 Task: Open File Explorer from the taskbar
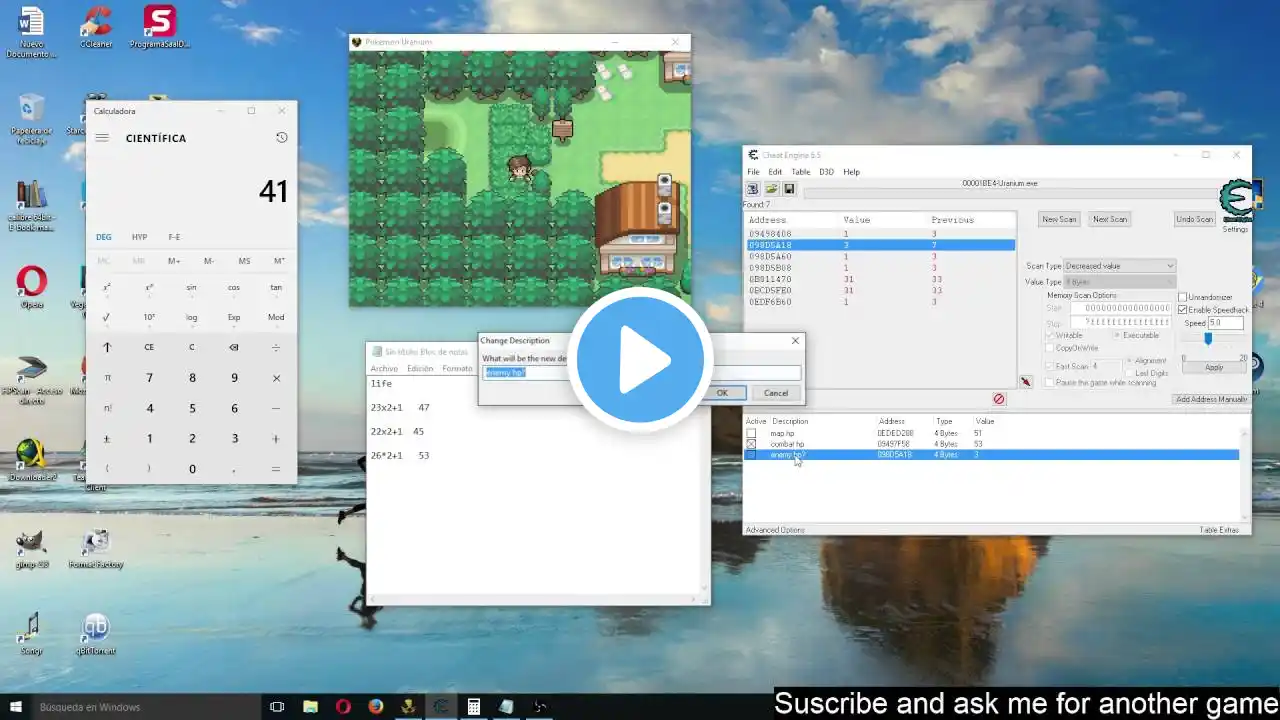310,707
